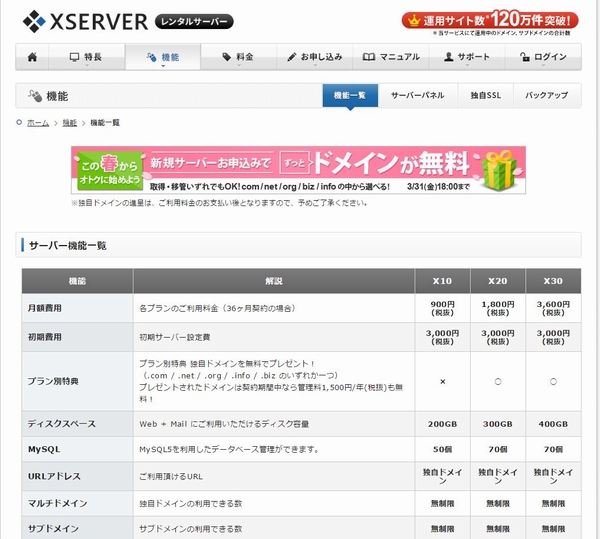600x539 pixels.
Task: Click the XSERVER logo
Action: pyautogui.click(x=85, y=21)
